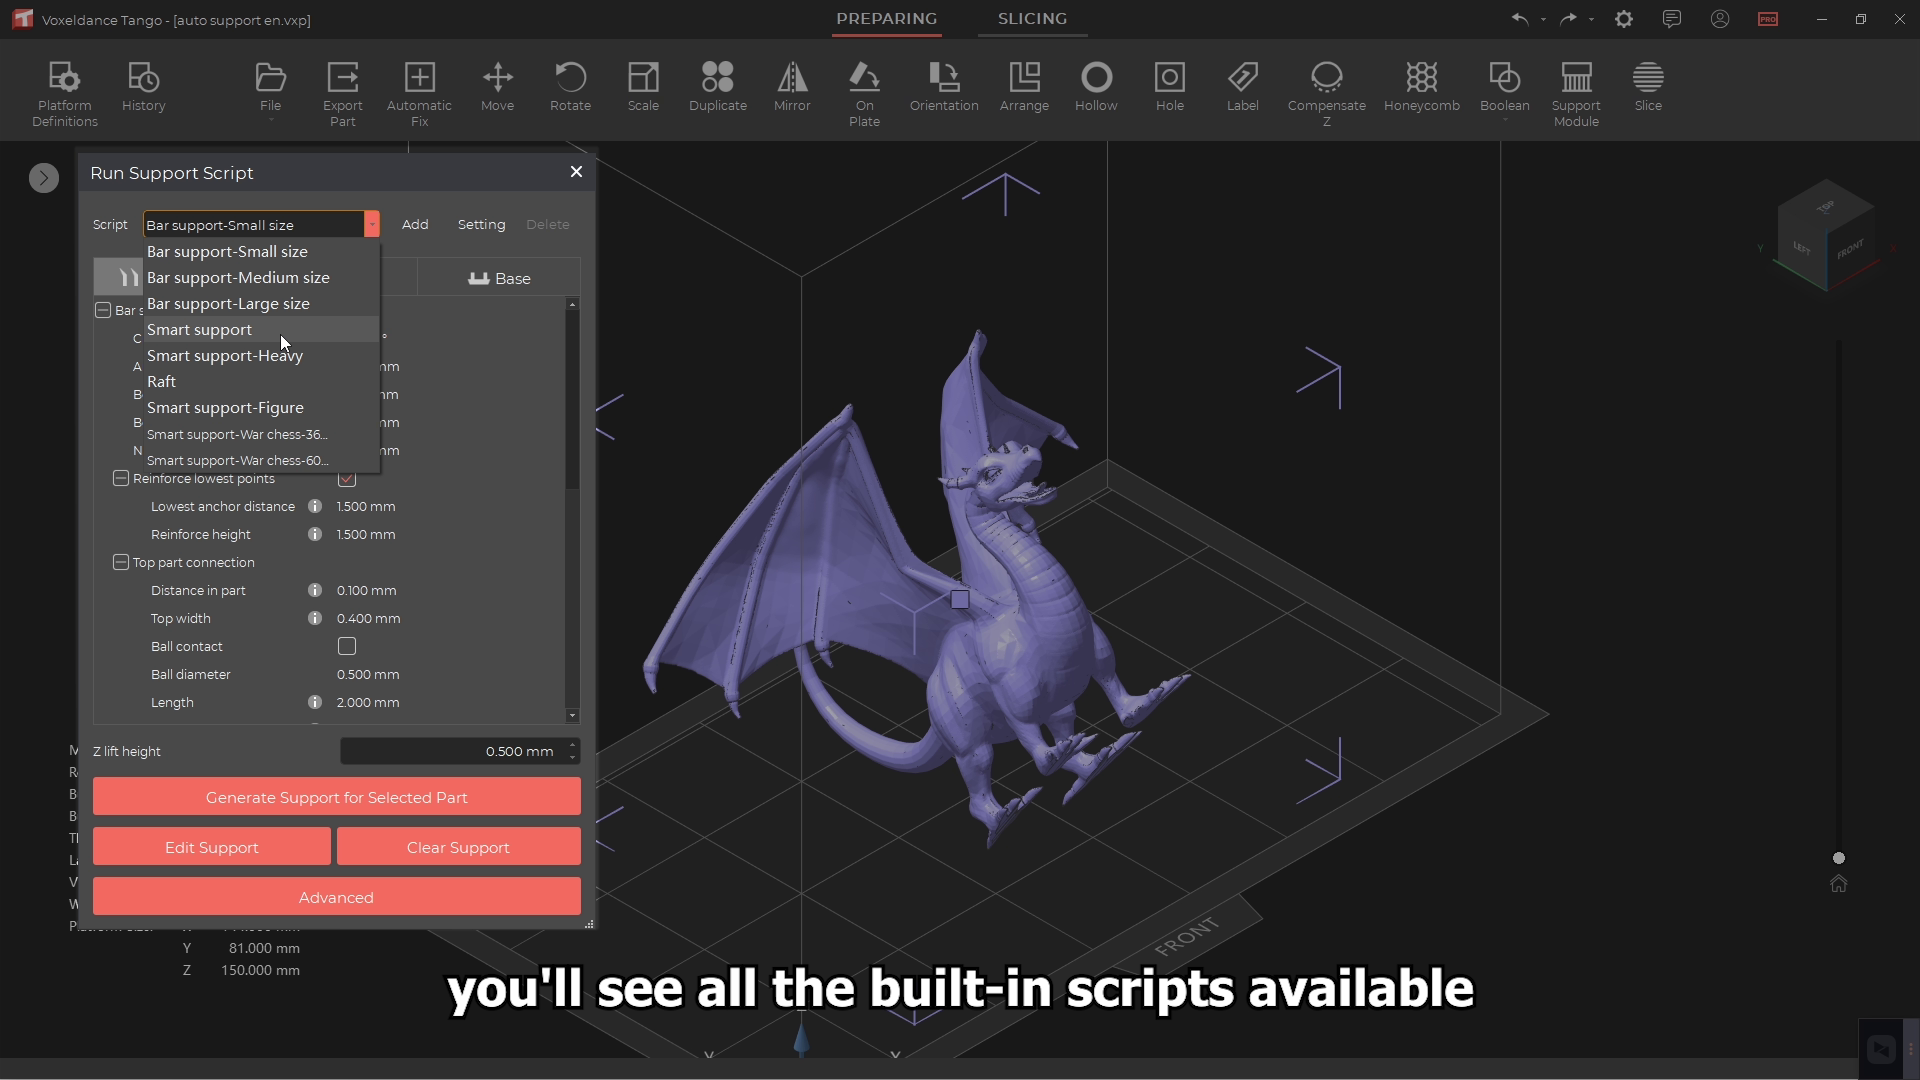Open the Honeycomb tool

(1421, 87)
